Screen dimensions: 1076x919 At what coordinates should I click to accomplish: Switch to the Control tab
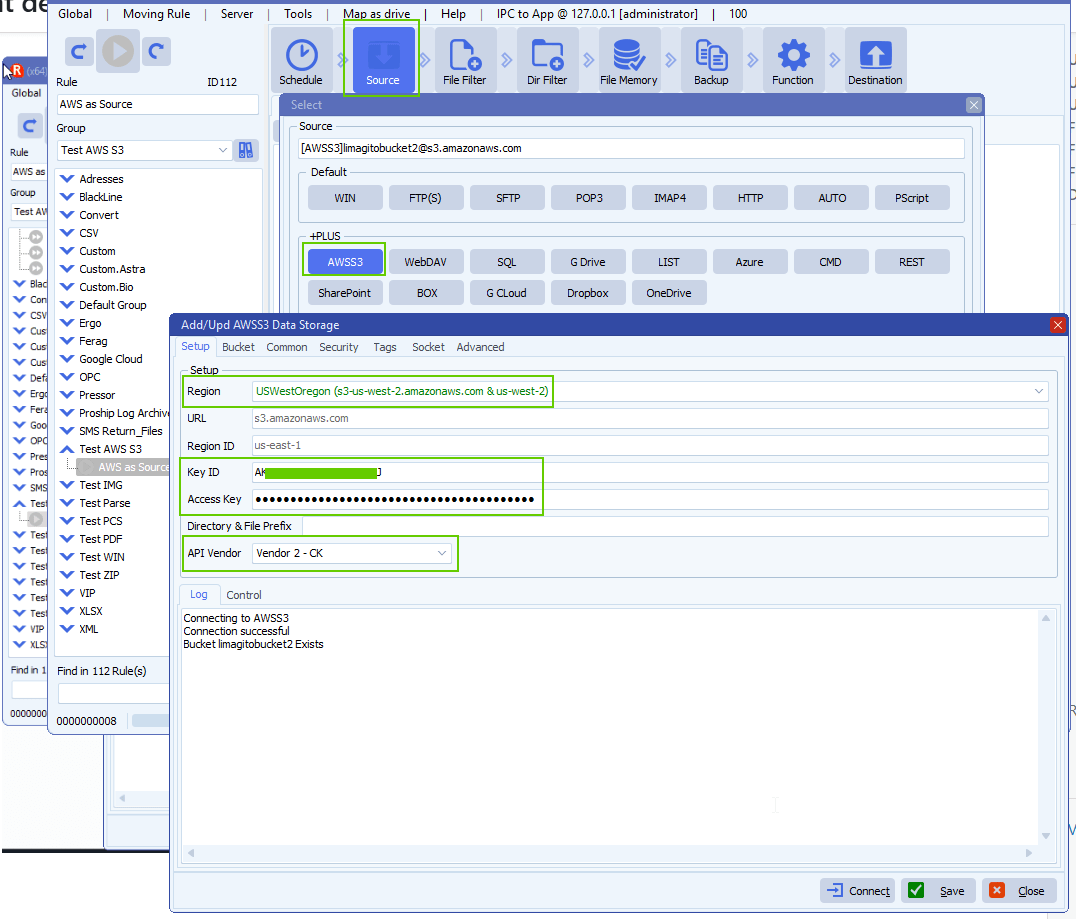(x=244, y=595)
